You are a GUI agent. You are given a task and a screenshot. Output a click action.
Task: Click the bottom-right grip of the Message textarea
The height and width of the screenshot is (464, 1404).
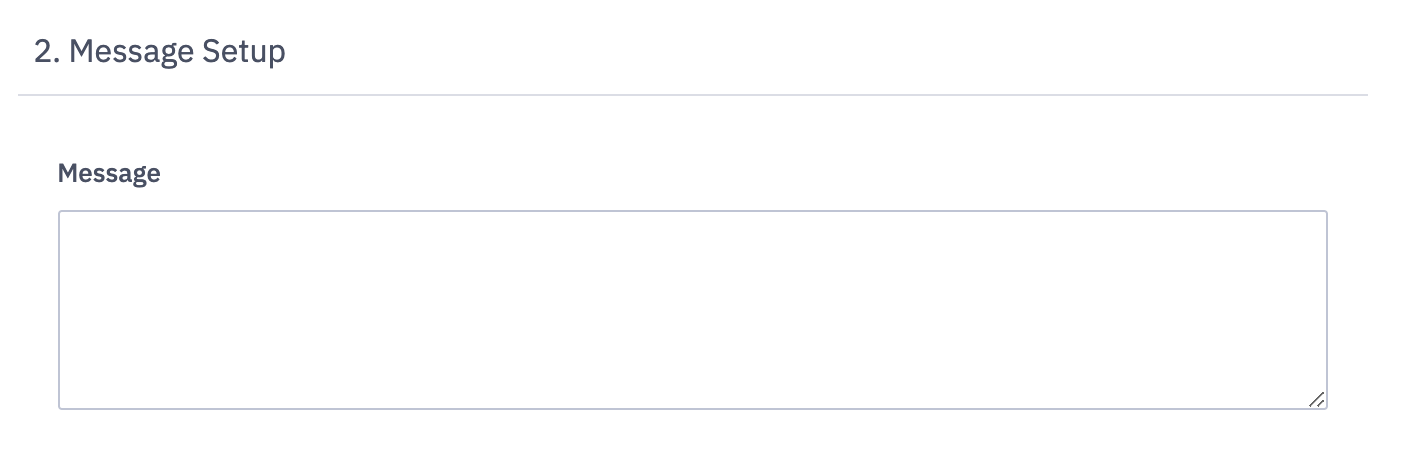[x=1316, y=399]
